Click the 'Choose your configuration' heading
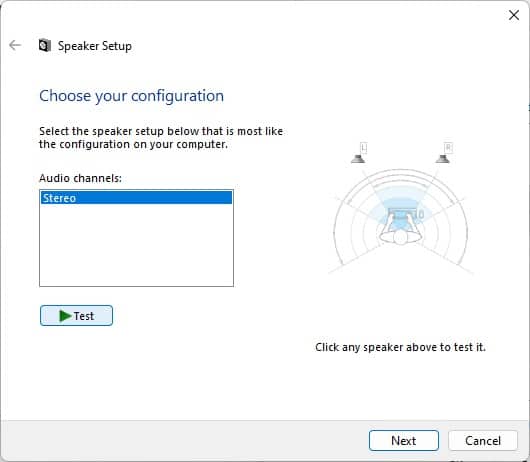Viewport: 530px width, 462px height. coord(131,96)
